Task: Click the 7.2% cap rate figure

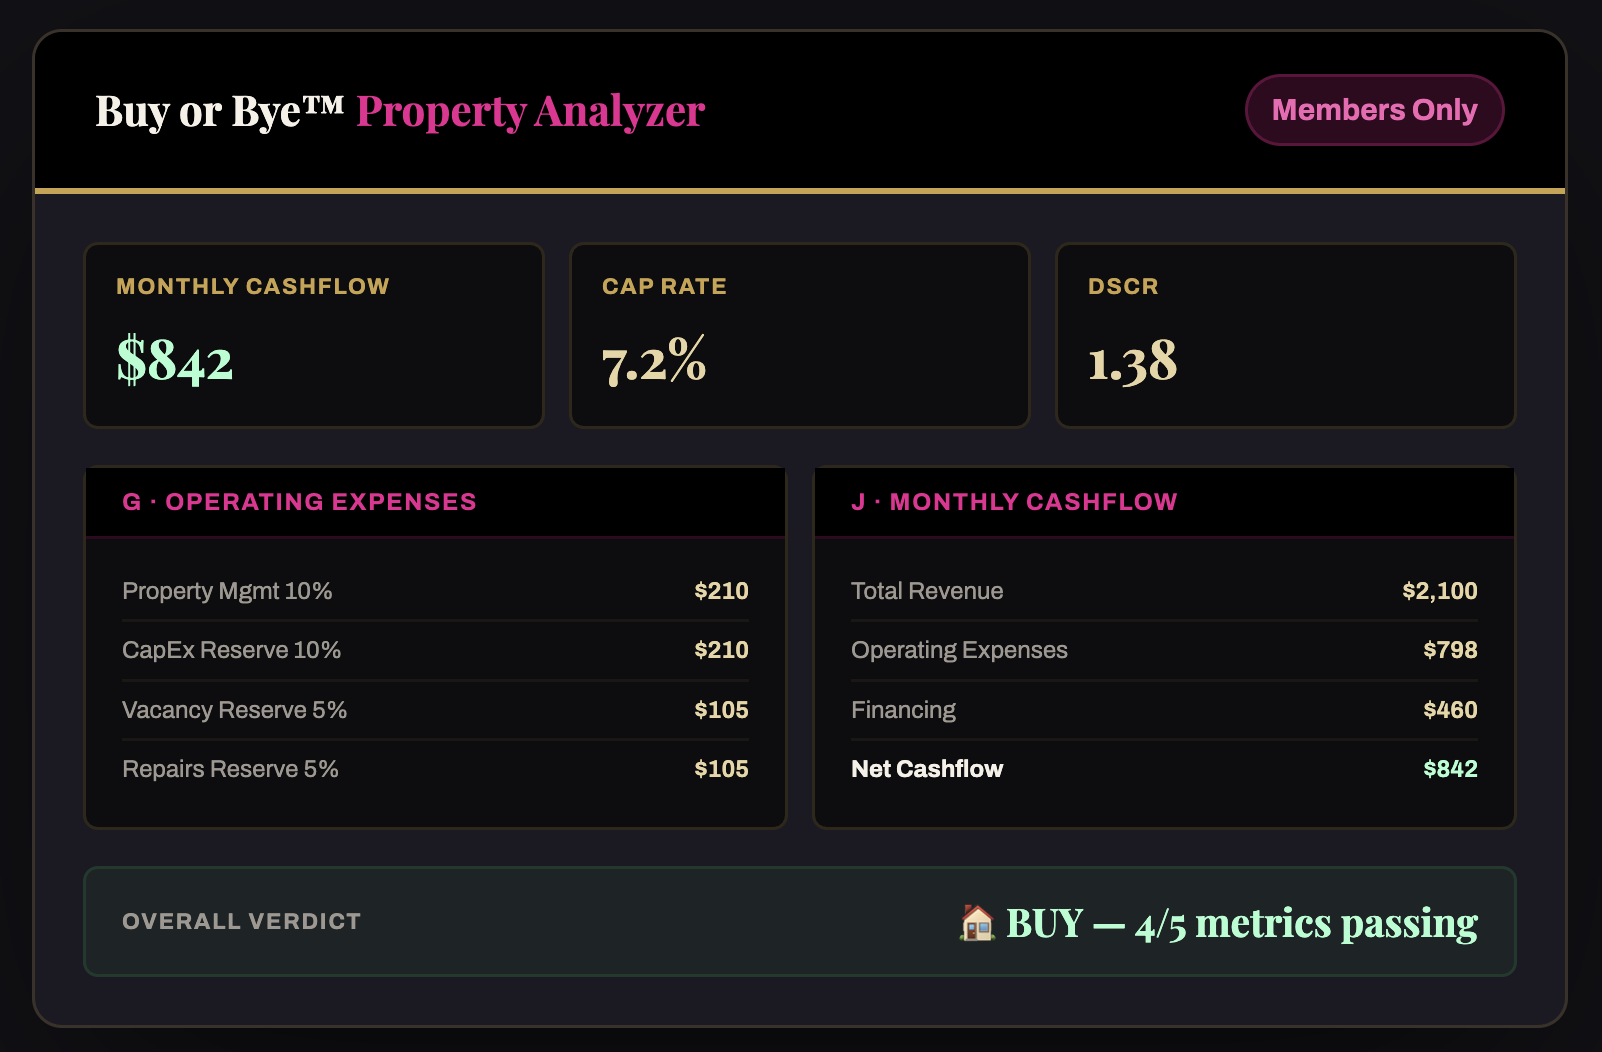Action: (654, 360)
